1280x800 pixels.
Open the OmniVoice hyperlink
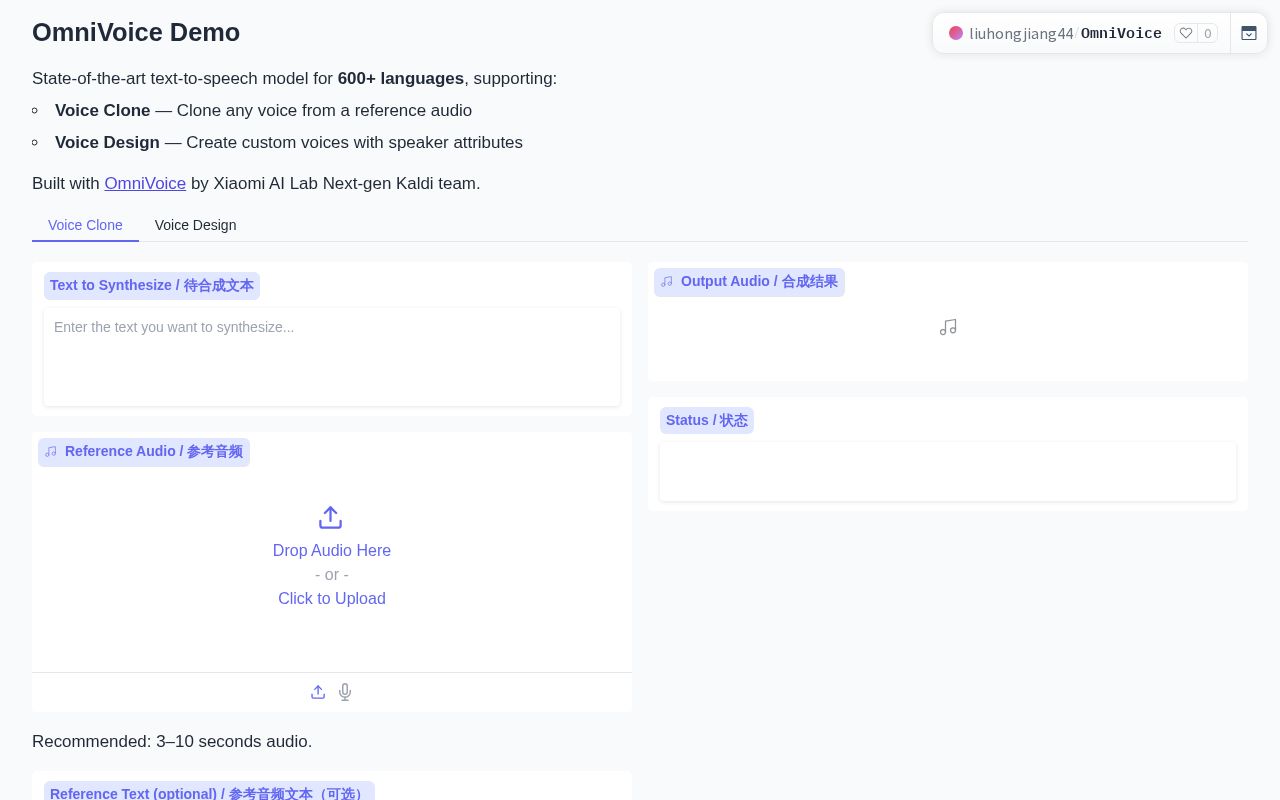[145, 183]
